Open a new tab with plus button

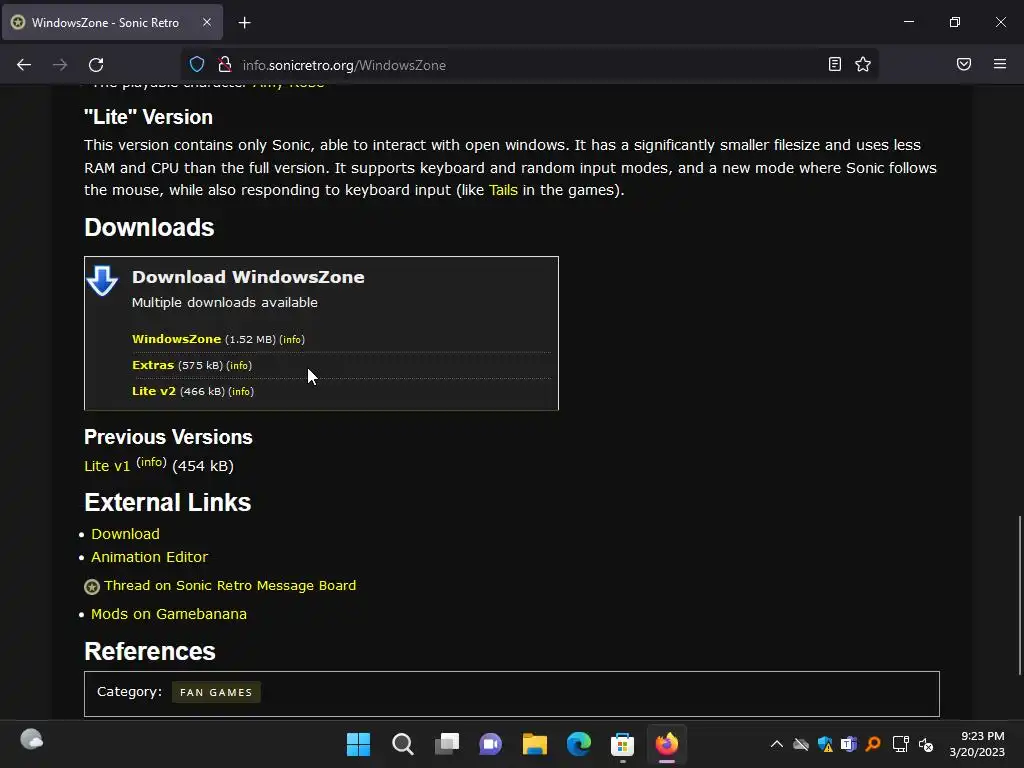(x=244, y=23)
